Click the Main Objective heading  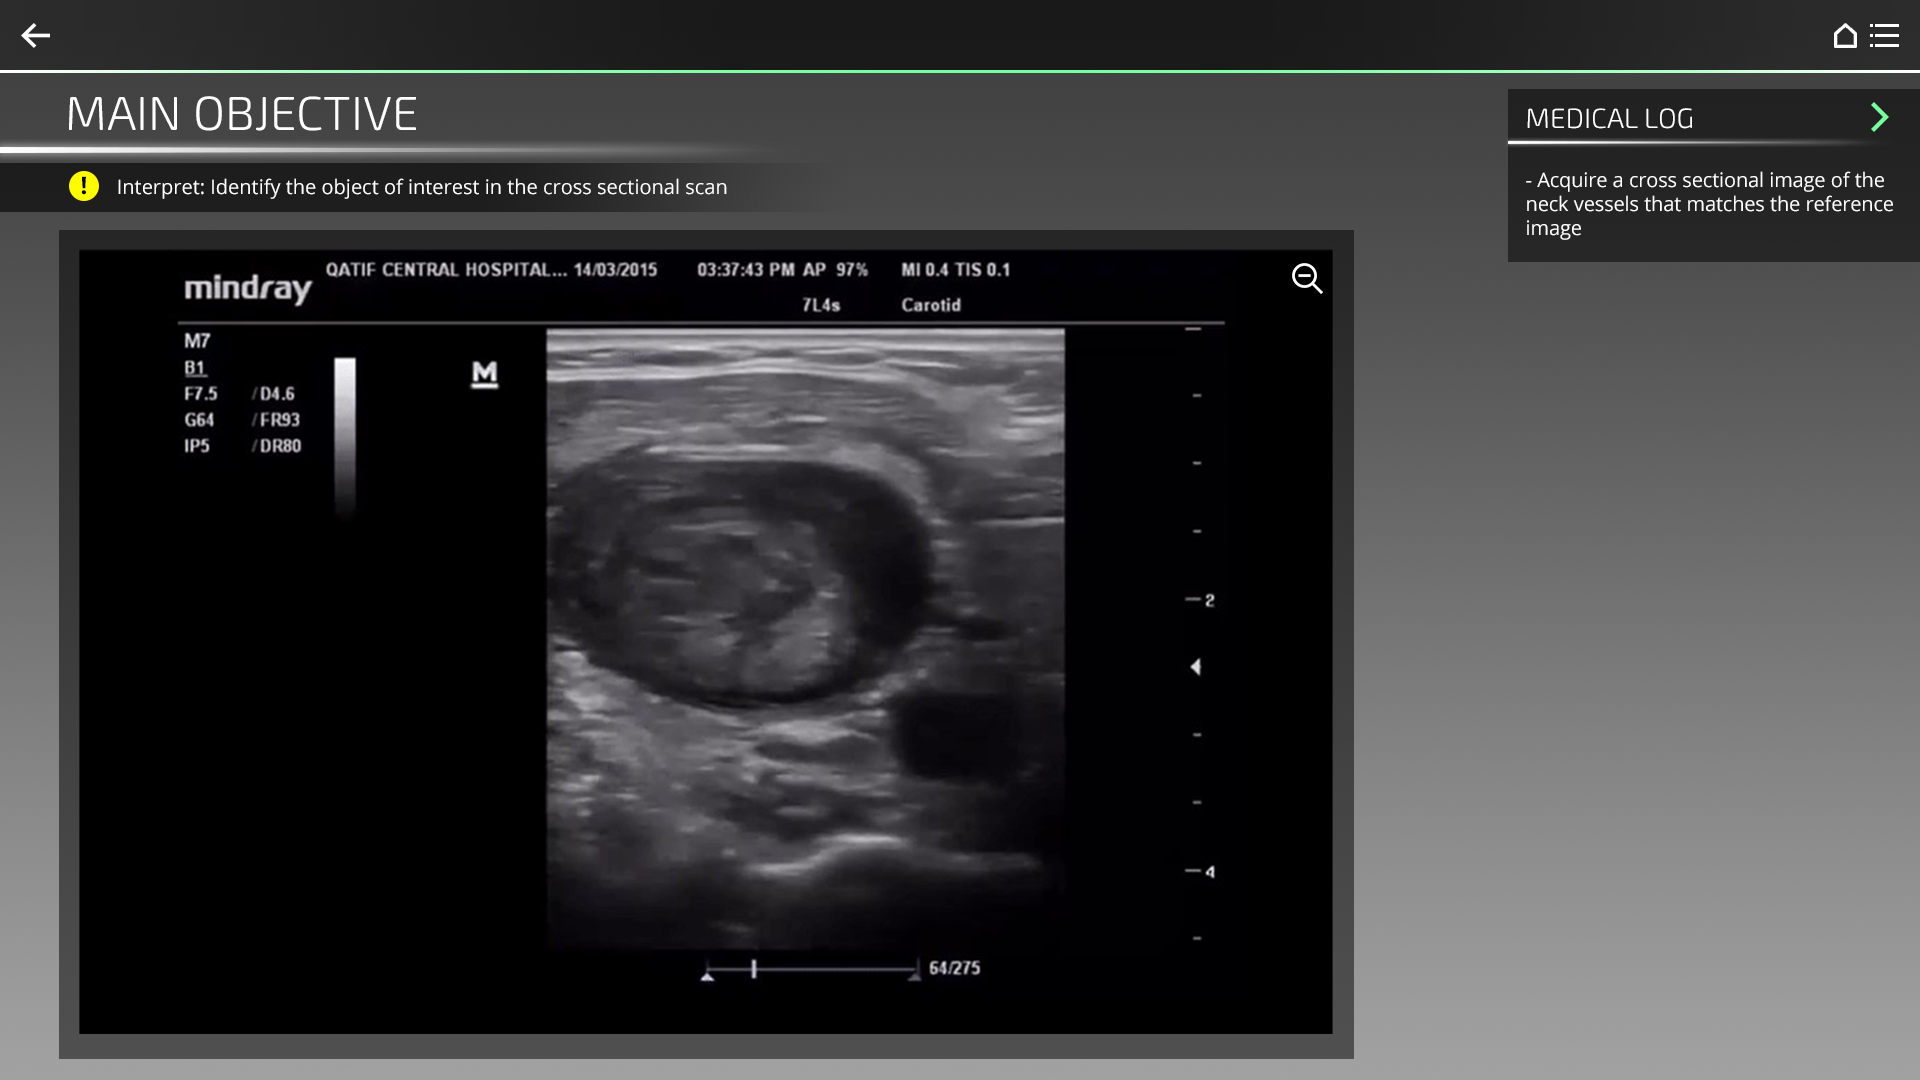tap(241, 114)
